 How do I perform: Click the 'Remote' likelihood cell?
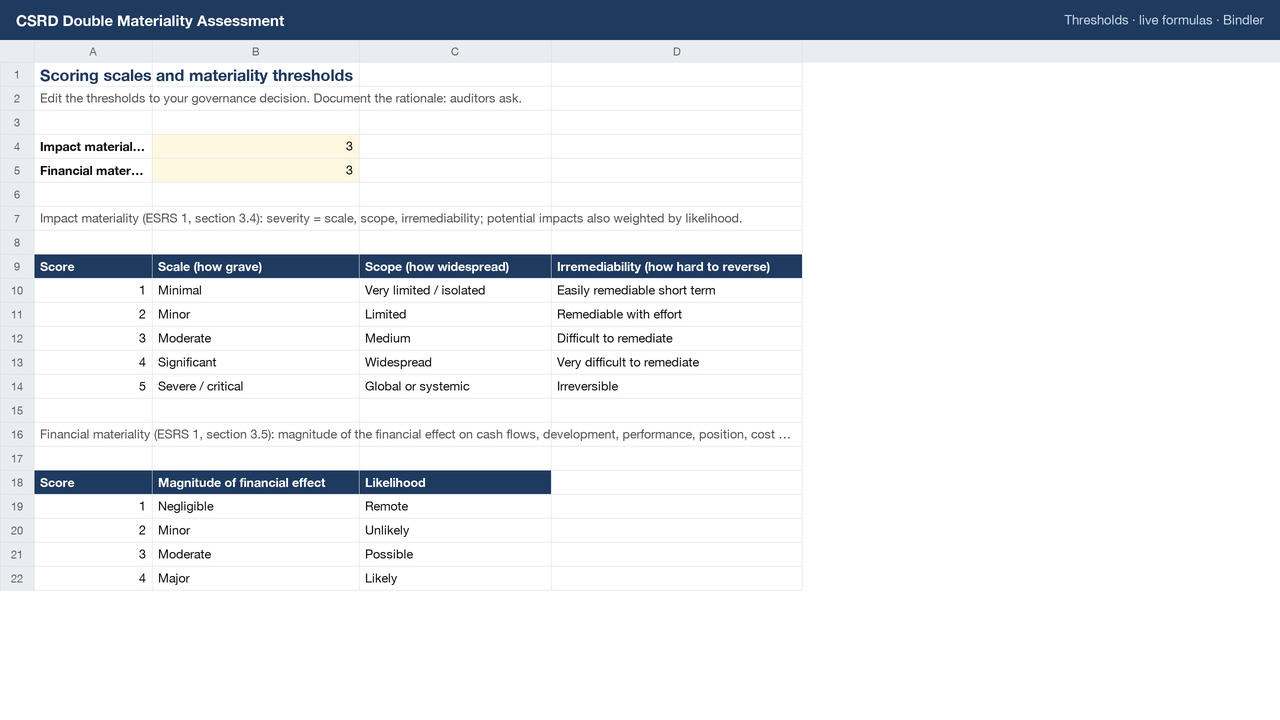click(455, 507)
